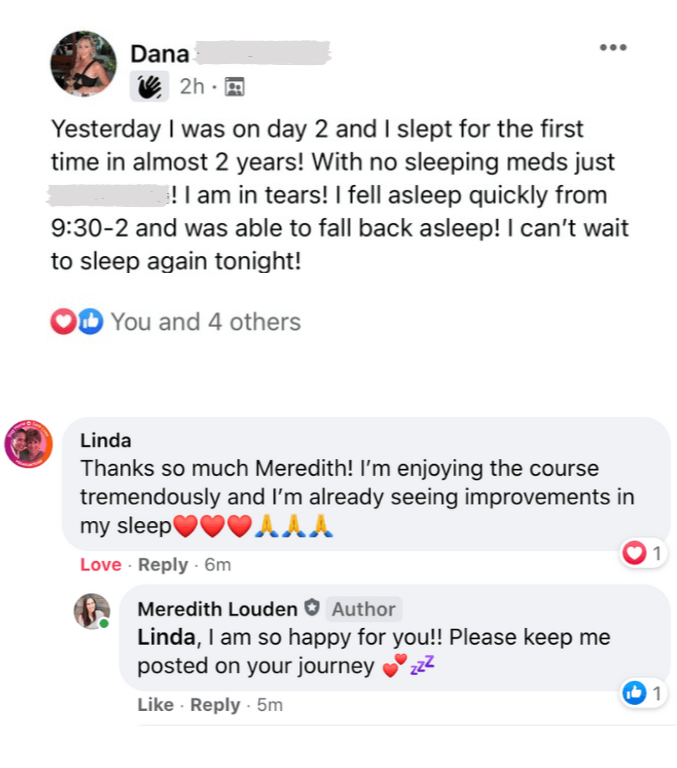The height and width of the screenshot is (768, 677).
Task: Click the group audience icon beside 2h
Action: pos(235,87)
